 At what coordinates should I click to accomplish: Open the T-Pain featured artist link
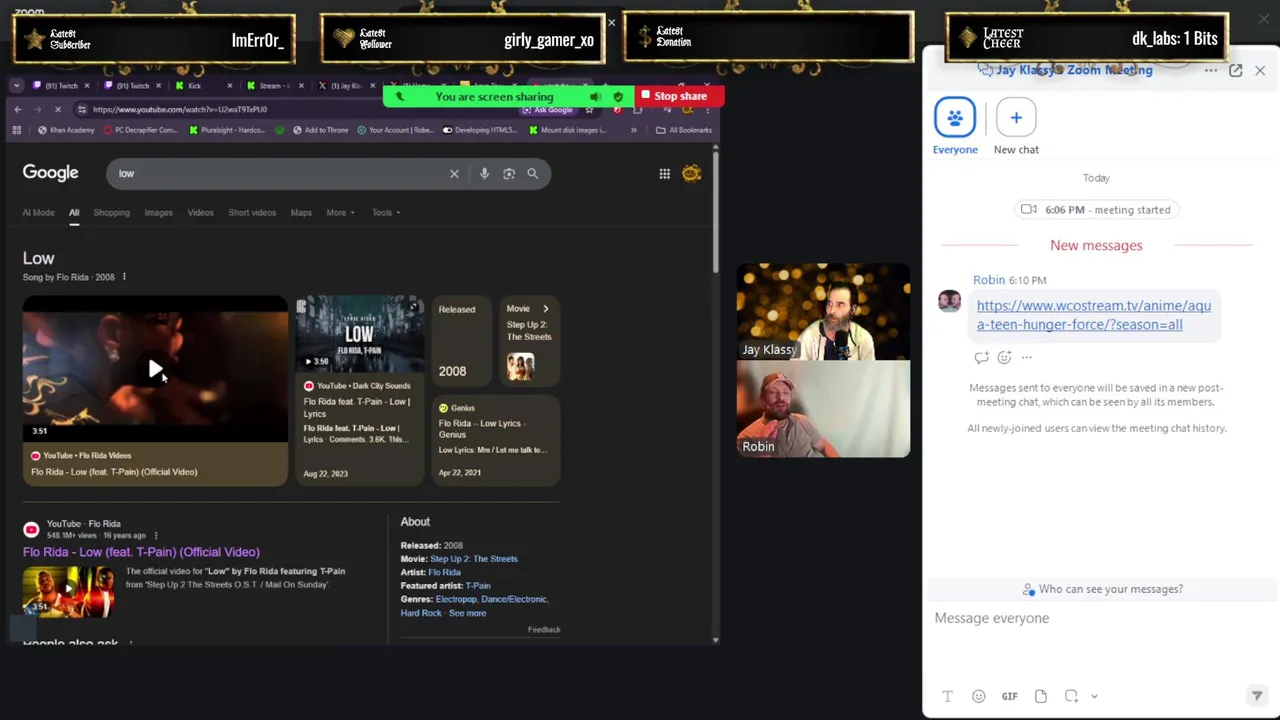(x=478, y=586)
